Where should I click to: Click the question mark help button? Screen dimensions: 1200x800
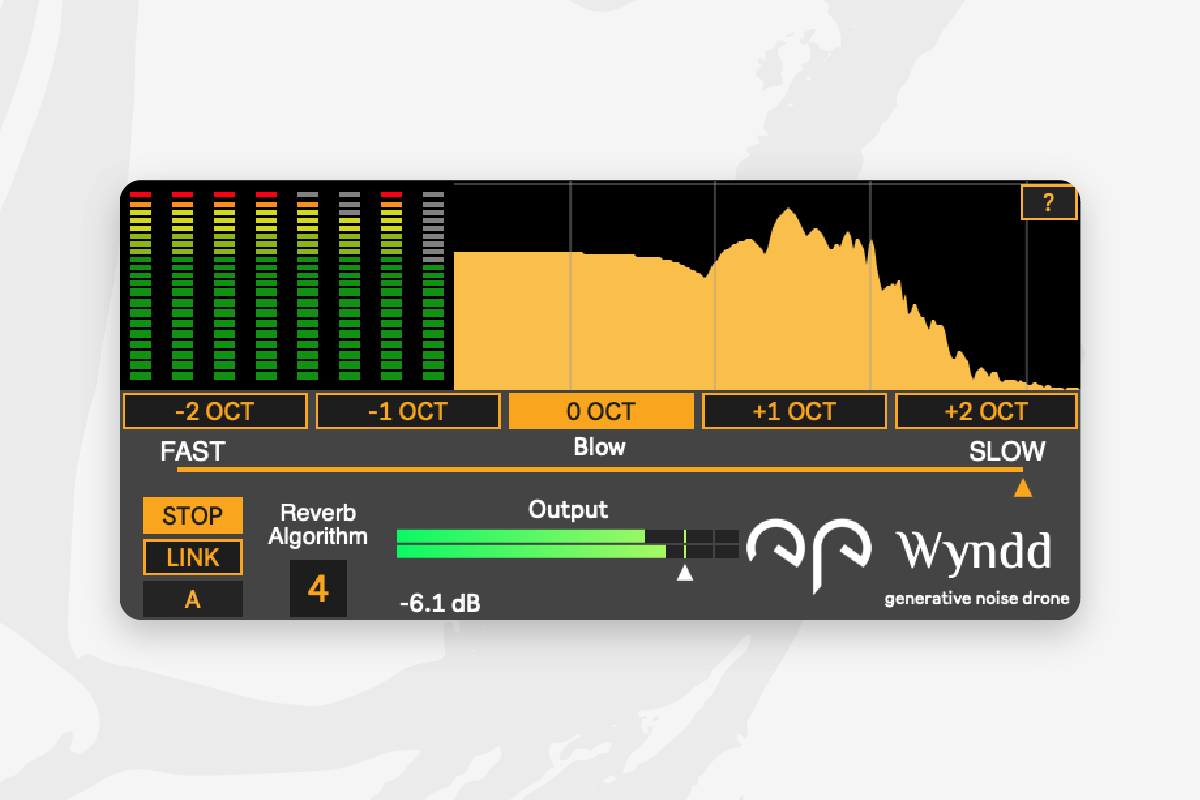pos(1048,203)
